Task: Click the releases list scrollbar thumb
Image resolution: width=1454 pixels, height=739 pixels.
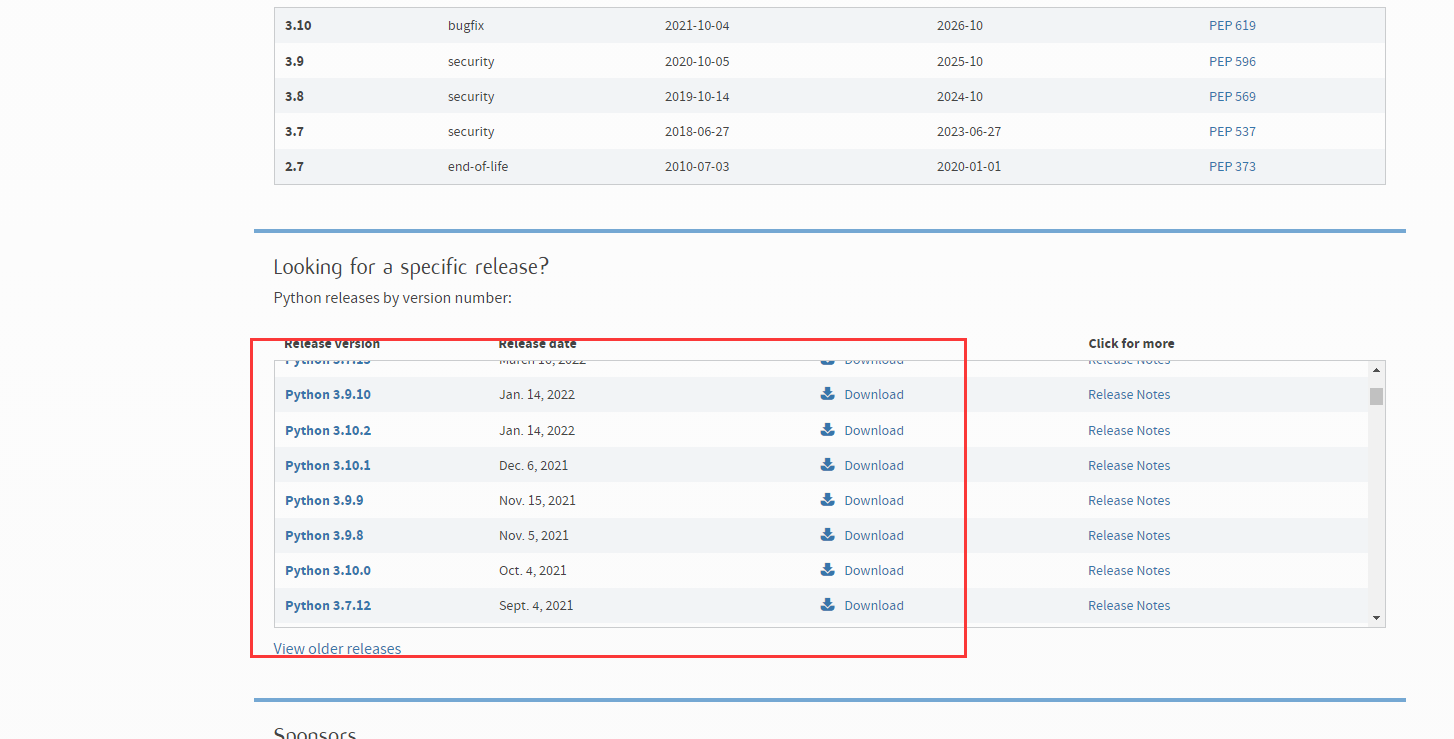Action: coord(1377,396)
